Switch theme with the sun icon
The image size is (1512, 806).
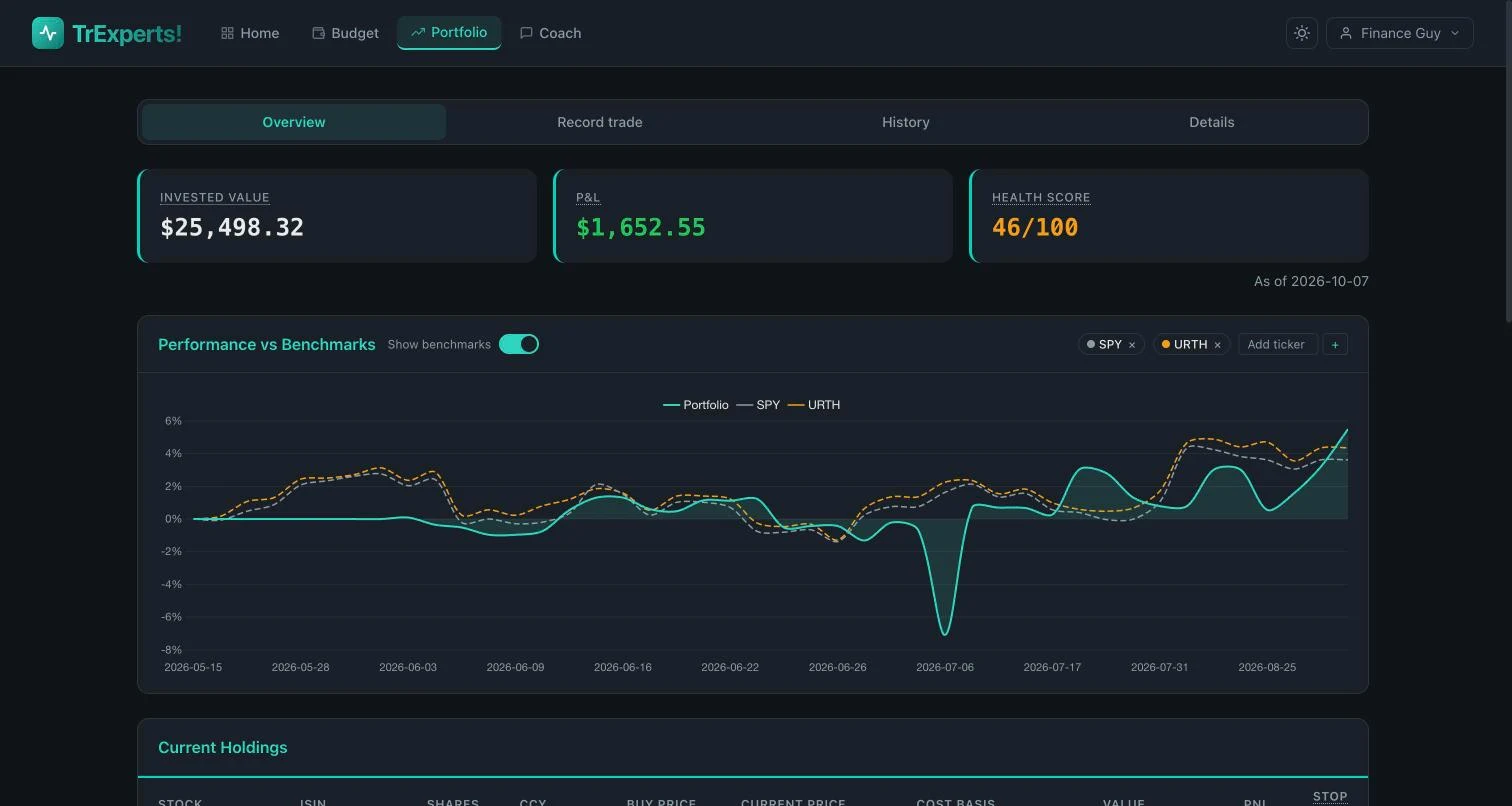pyautogui.click(x=1302, y=33)
